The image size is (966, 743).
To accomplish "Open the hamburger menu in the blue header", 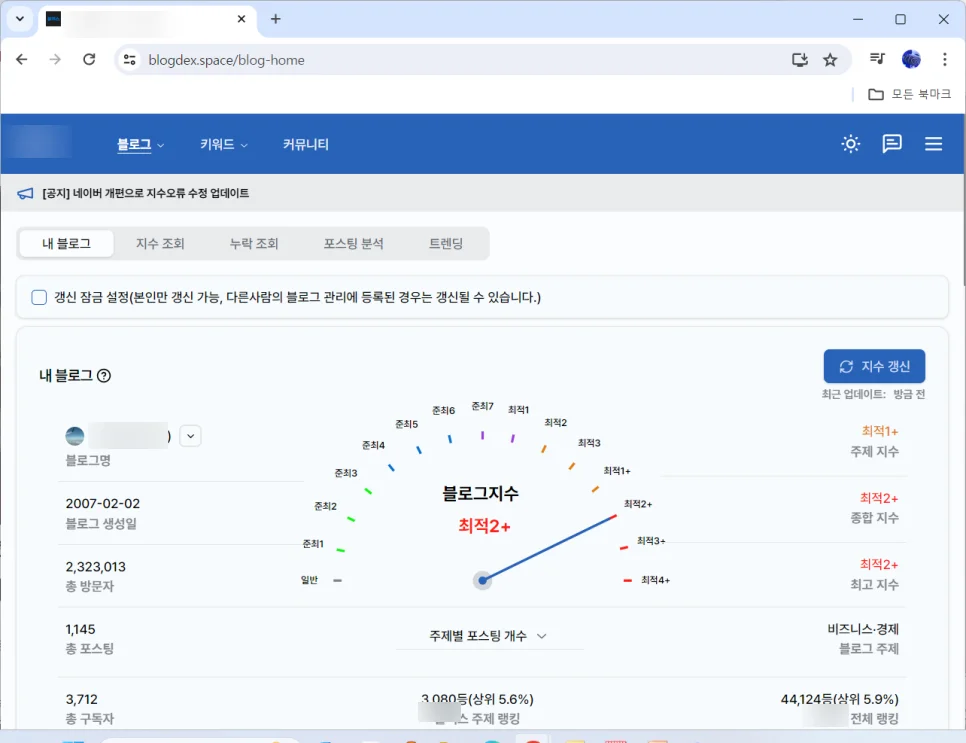I will [x=933, y=144].
